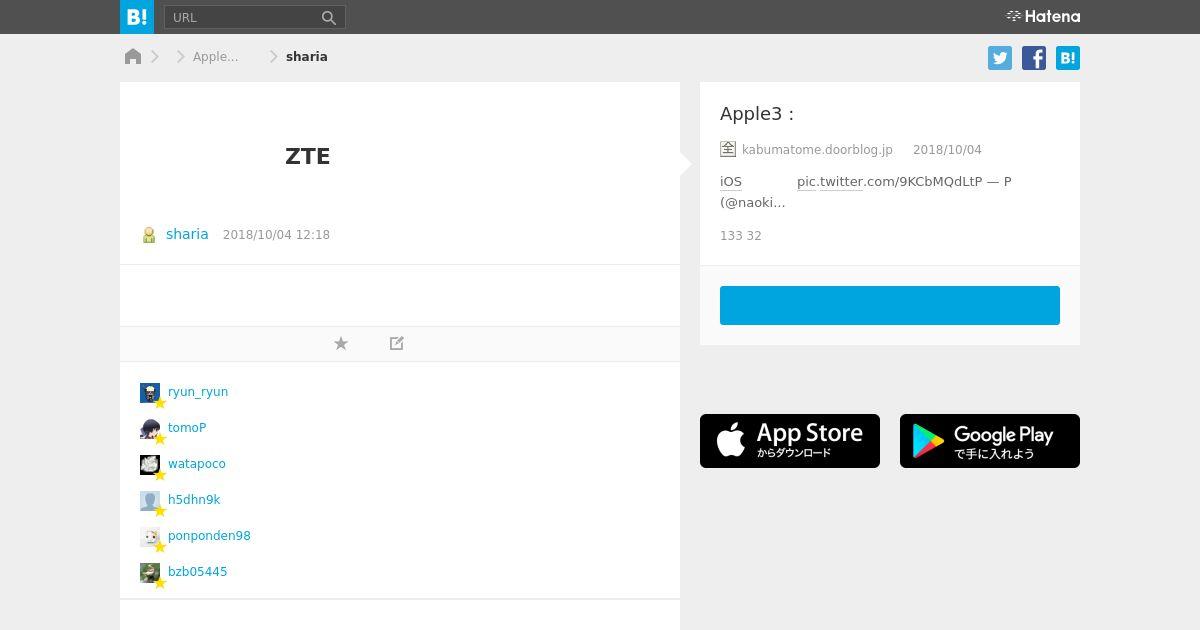Viewport: 1200px width, 630px height.
Task: Click the search magnifier icon
Action: pos(329,17)
